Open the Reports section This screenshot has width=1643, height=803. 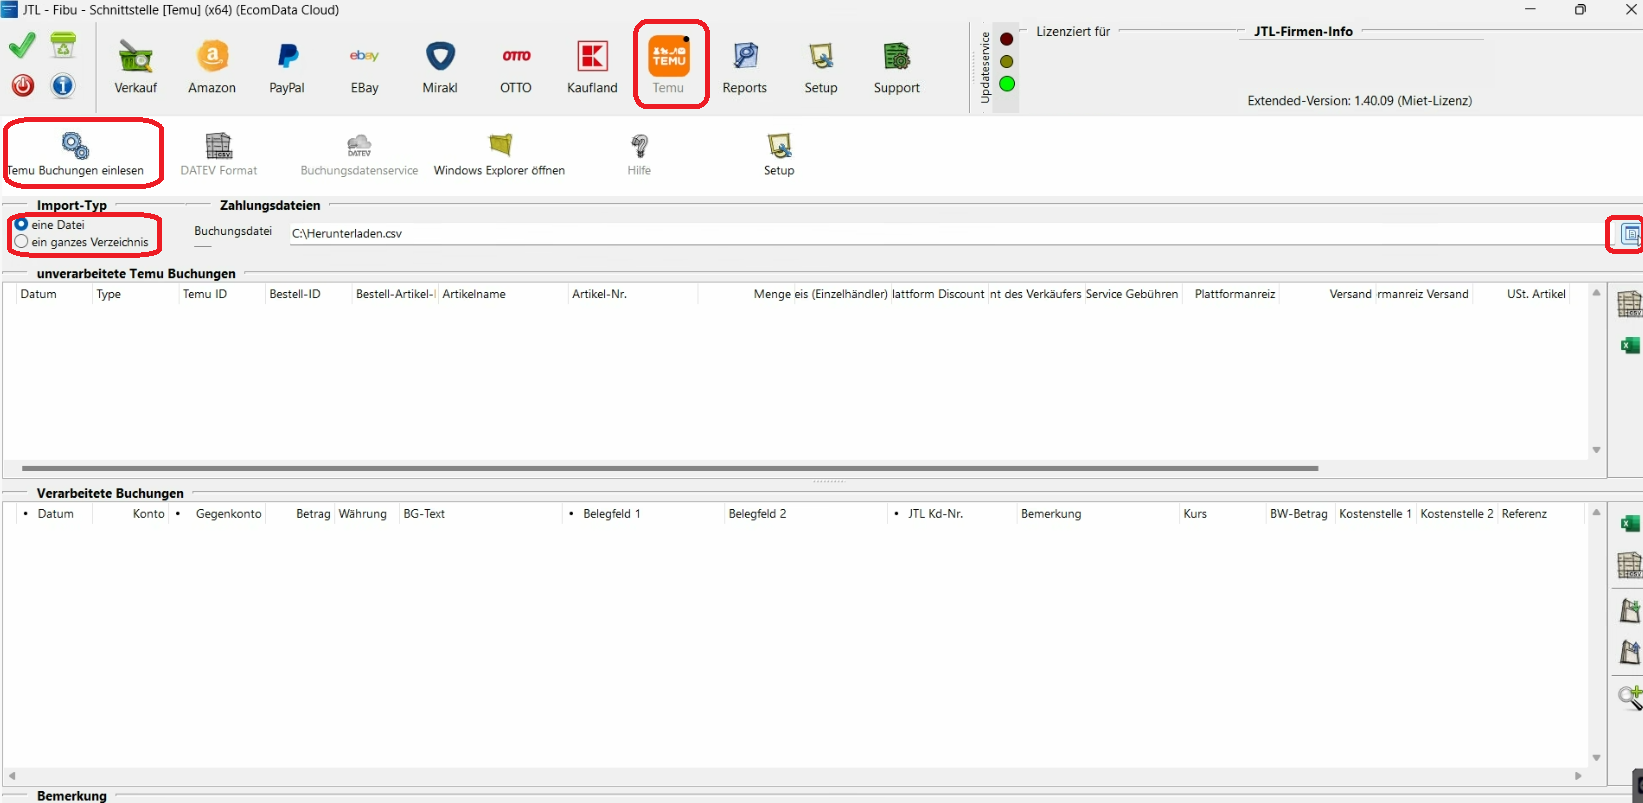coord(744,66)
